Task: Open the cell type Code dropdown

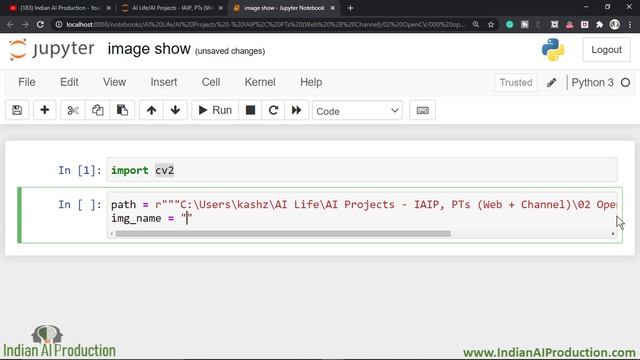Action: [x=357, y=111]
